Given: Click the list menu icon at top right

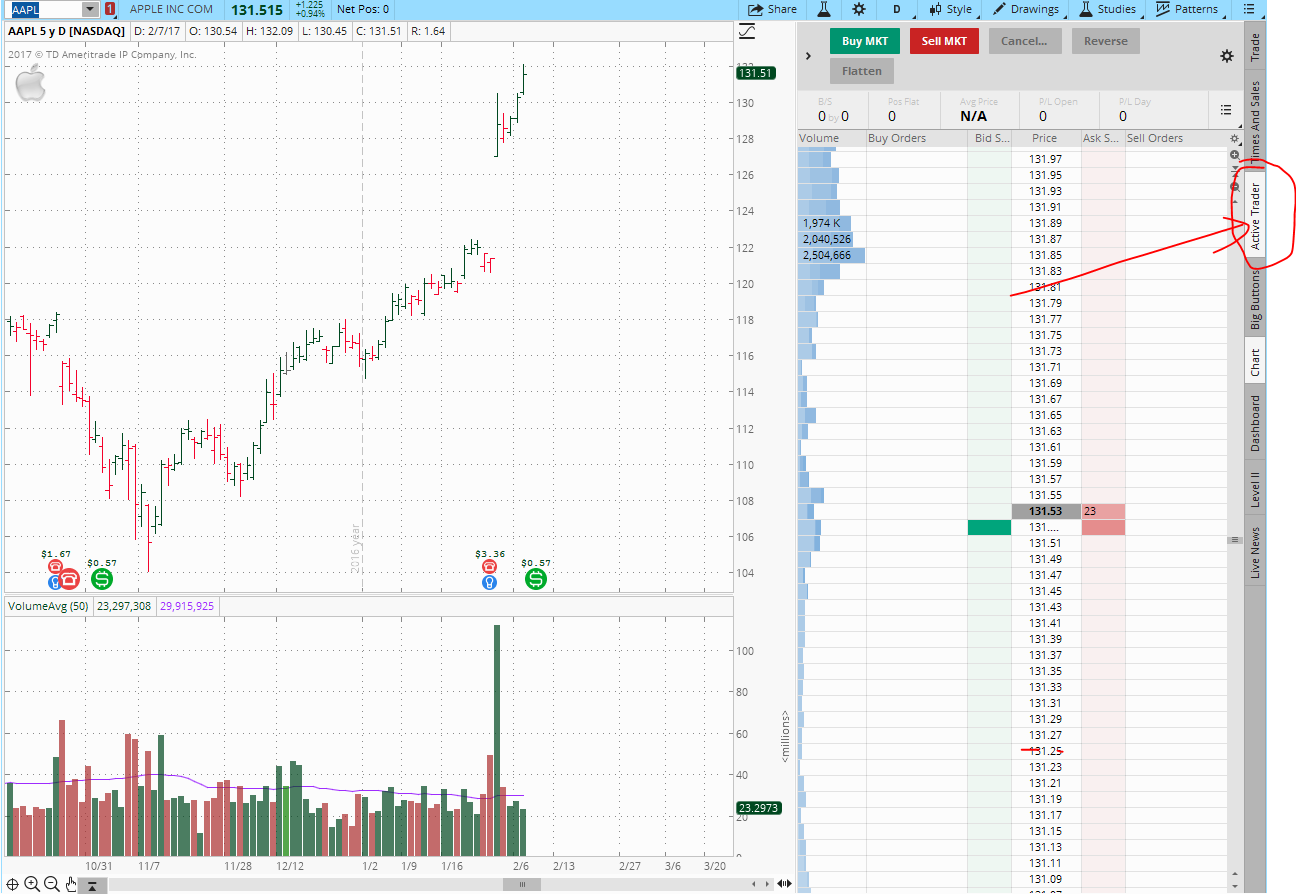Looking at the screenshot, I should 1248,9.
